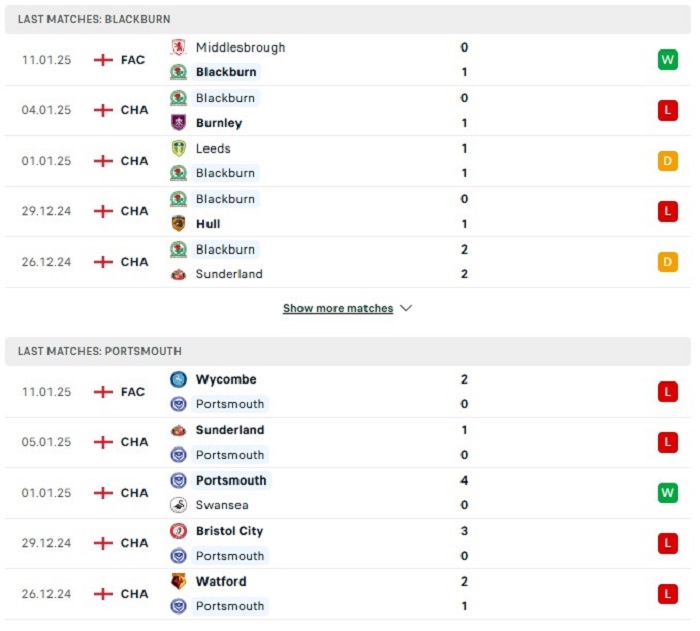Click the green W badge for Swansea match
The height and width of the screenshot is (631, 700).
[667, 493]
